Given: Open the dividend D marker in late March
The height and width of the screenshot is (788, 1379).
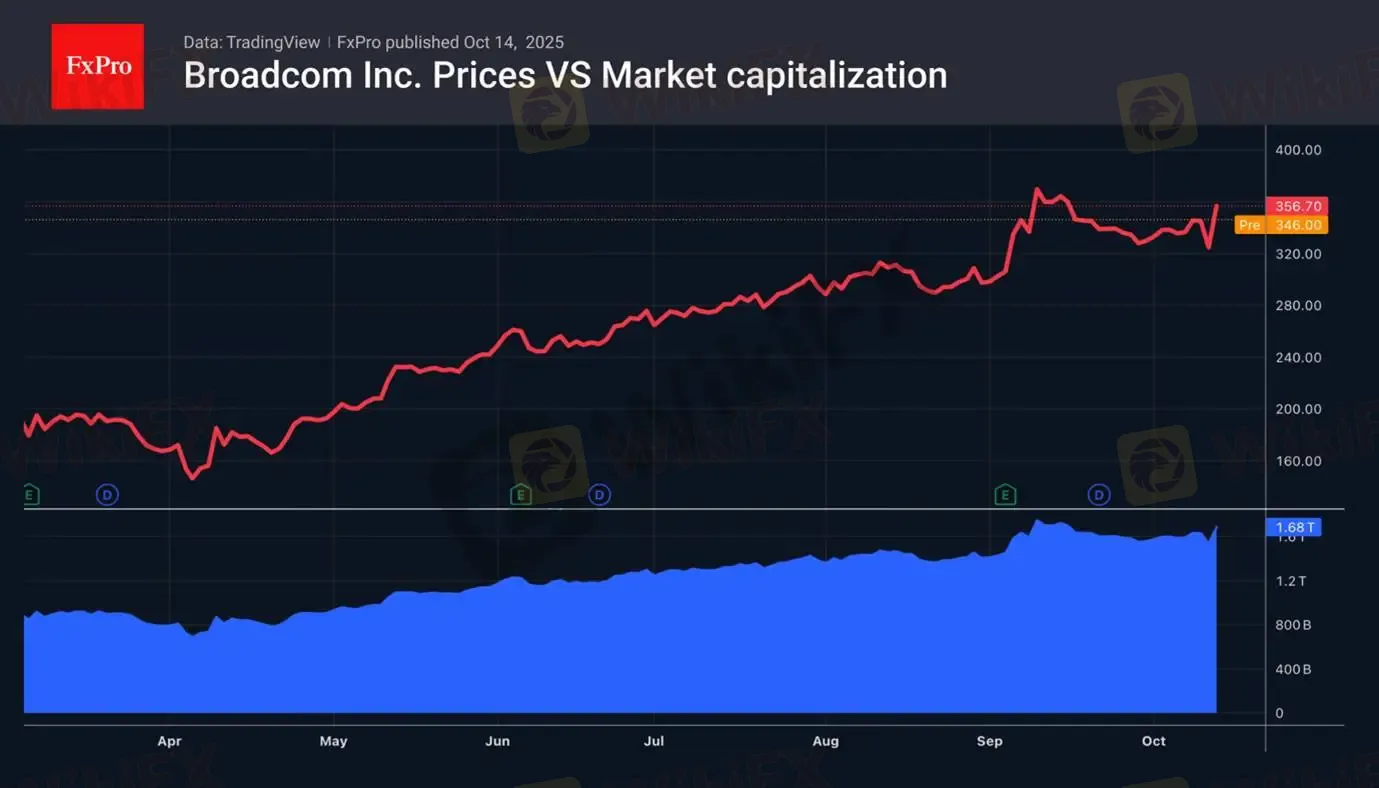Looking at the screenshot, I should tap(107, 494).
